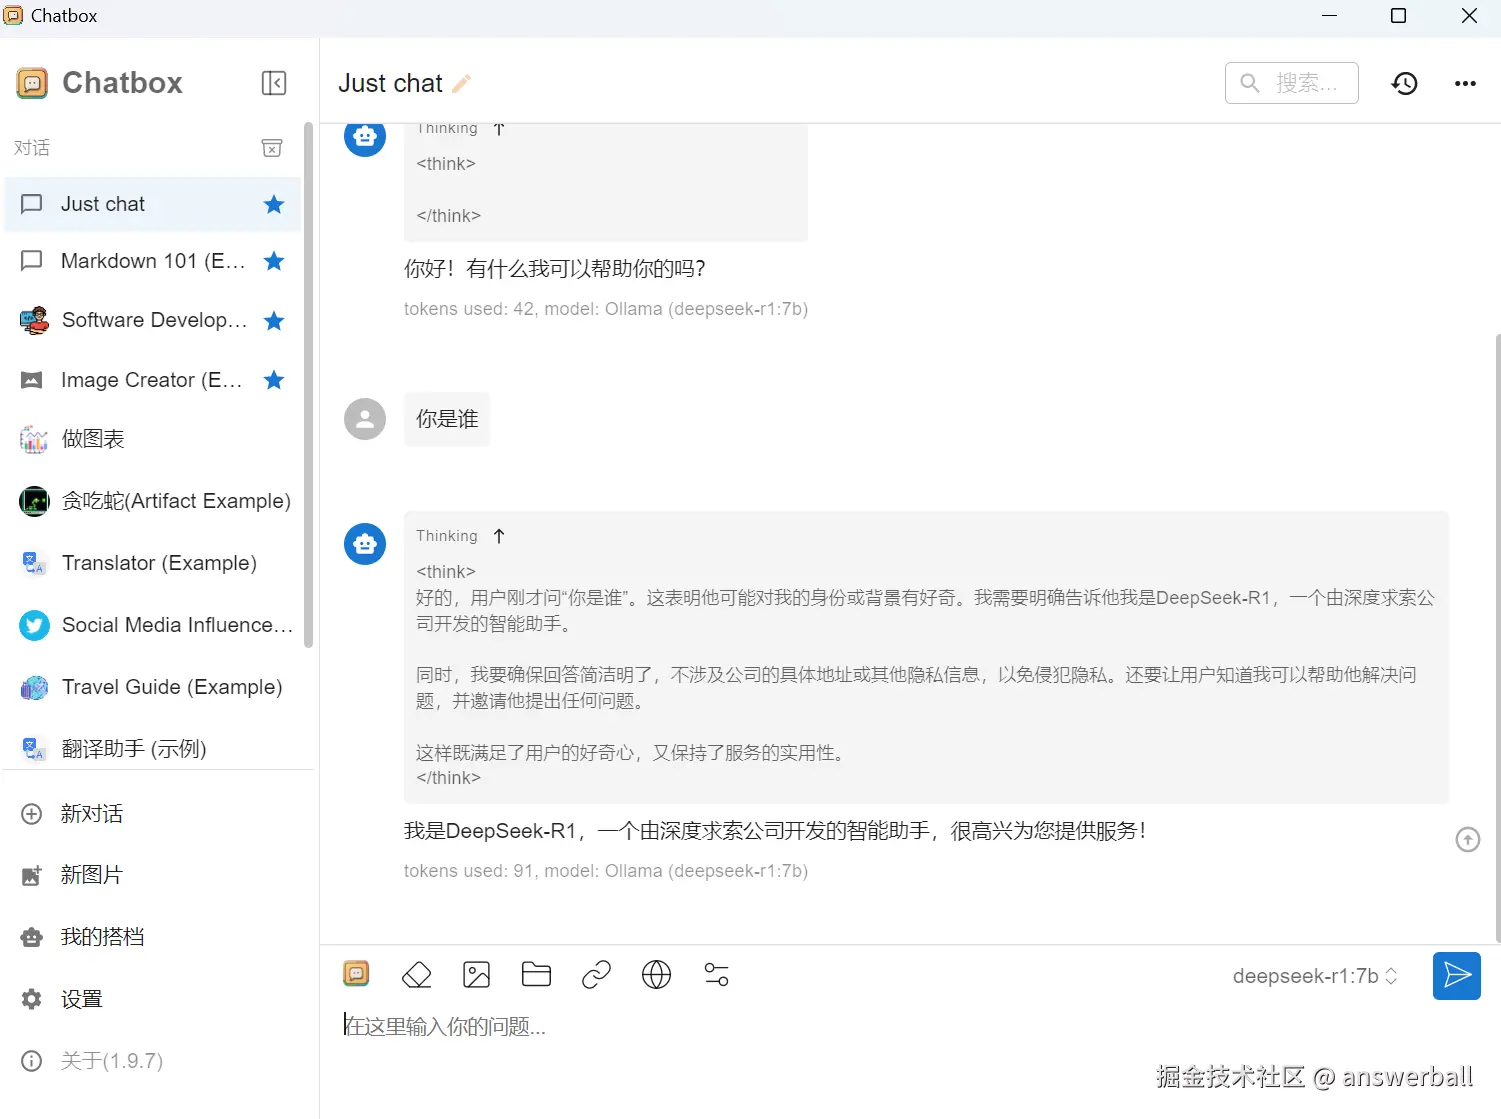The height and width of the screenshot is (1119, 1501).
Task: Open the chat history clock icon
Action: click(1405, 84)
